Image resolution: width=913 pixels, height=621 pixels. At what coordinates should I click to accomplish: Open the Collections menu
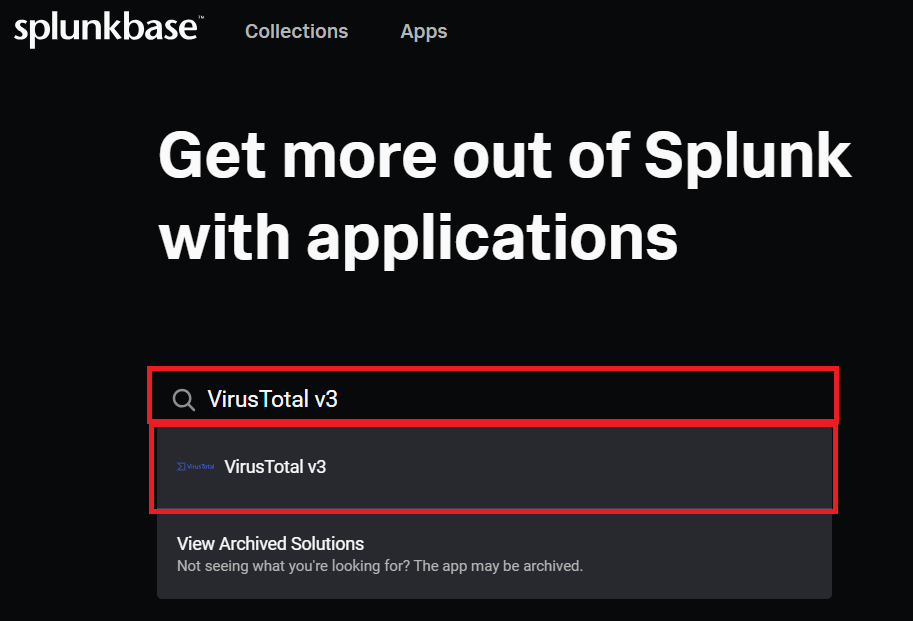(296, 31)
